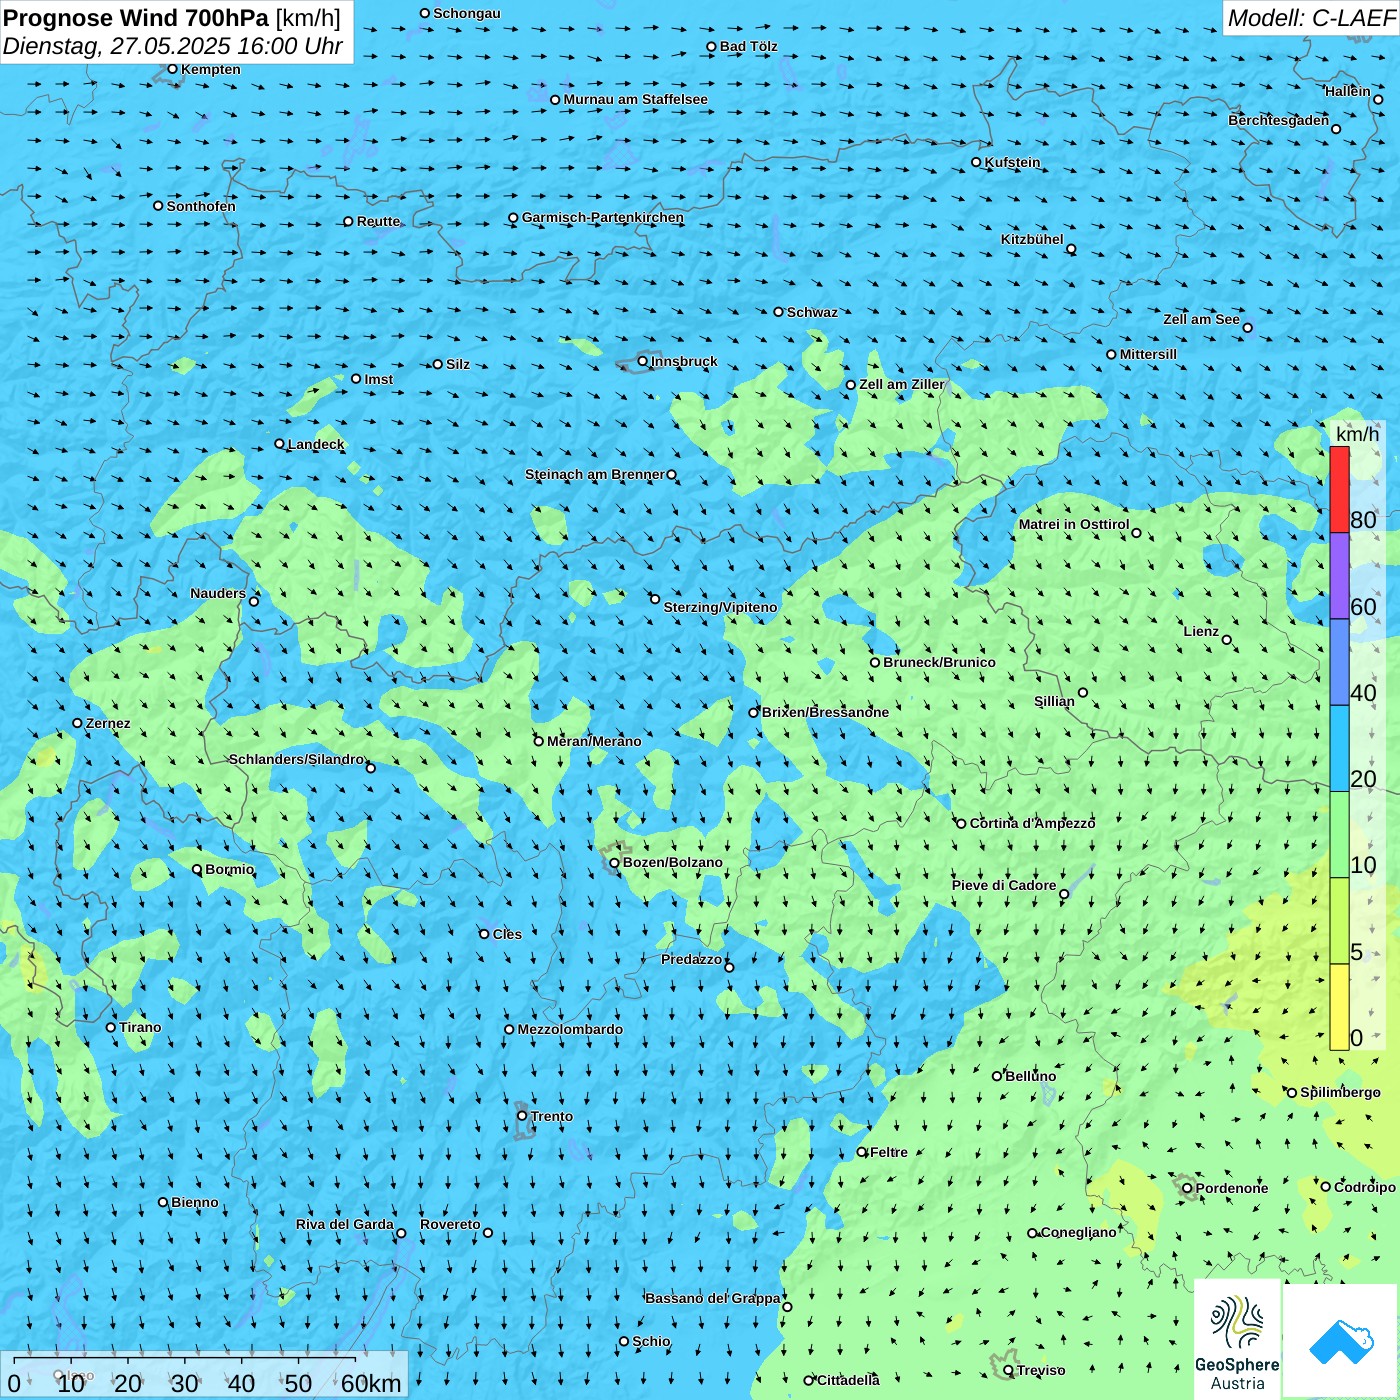Viewport: 1400px width, 1400px height.
Task: Click the Meran/Merano city marker
Action: pos(539,741)
